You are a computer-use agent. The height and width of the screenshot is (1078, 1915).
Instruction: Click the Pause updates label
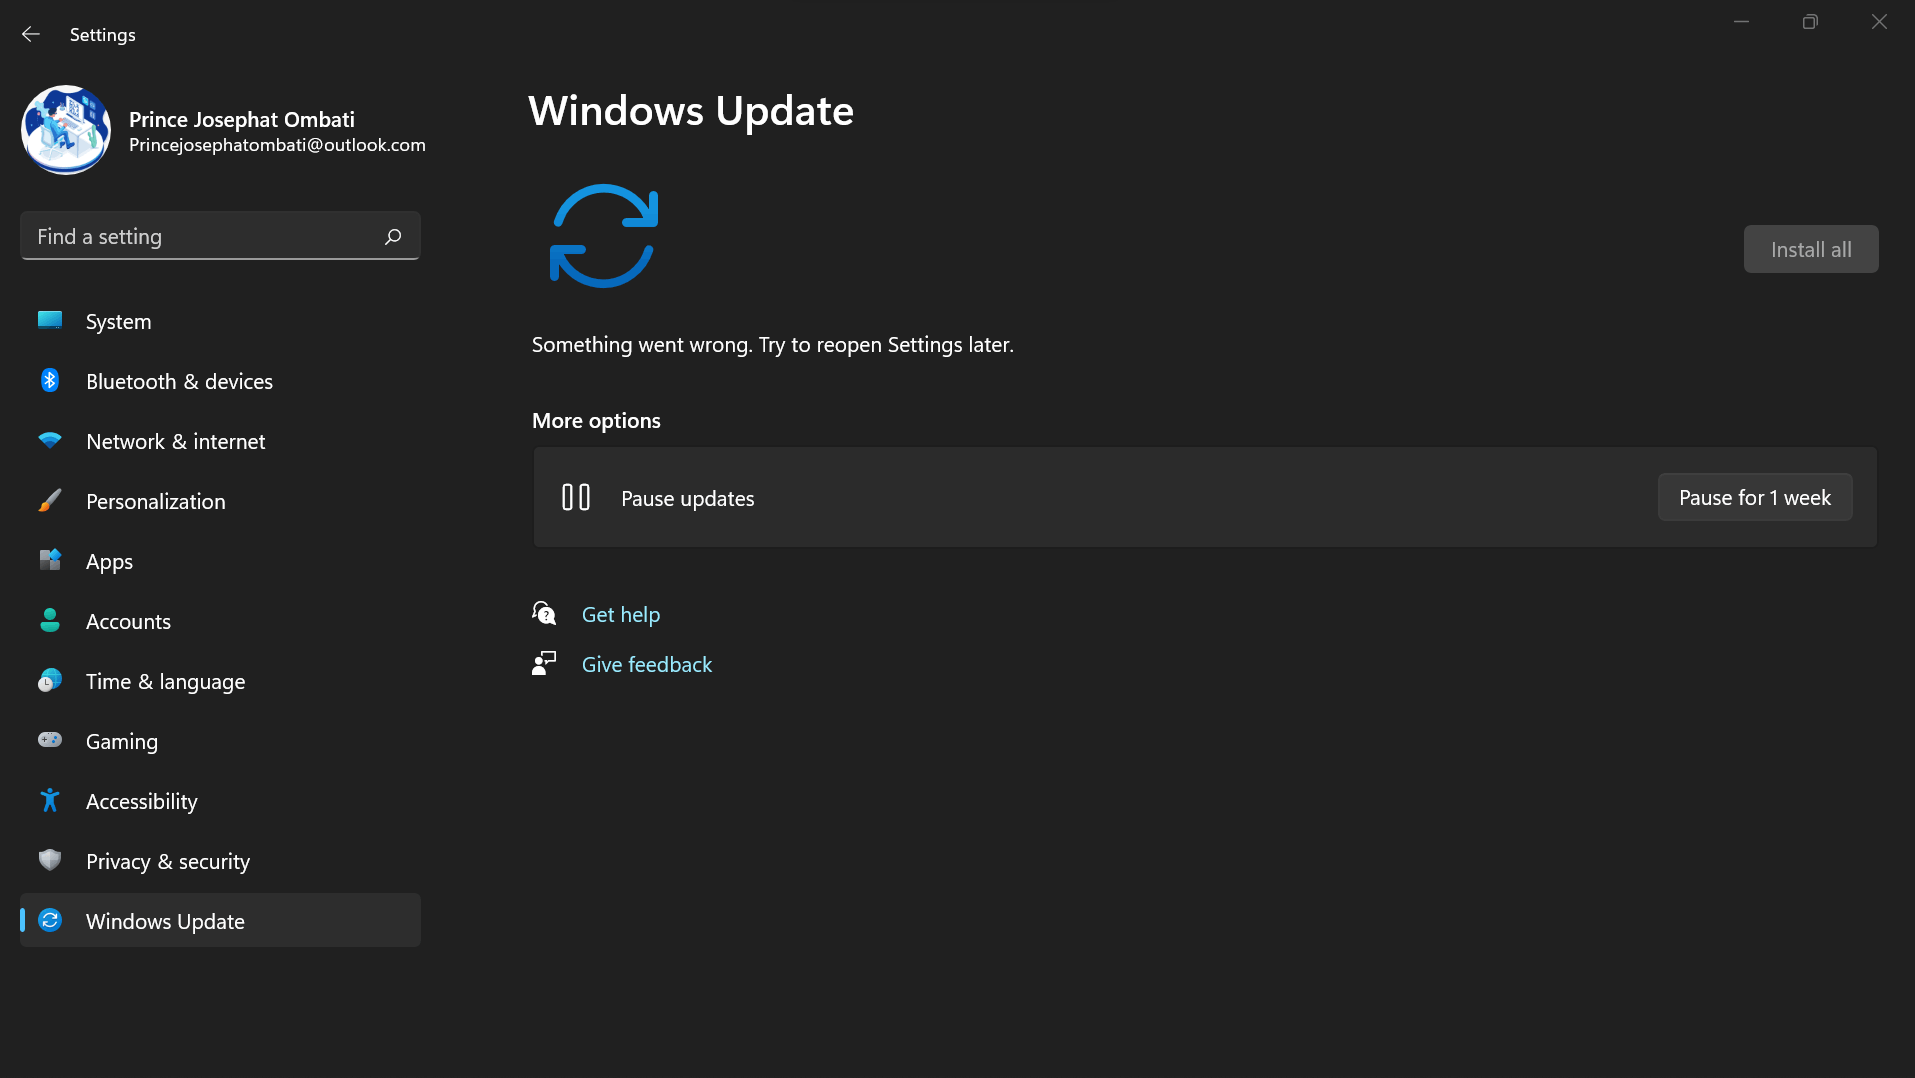pyautogui.click(x=688, y=498)
